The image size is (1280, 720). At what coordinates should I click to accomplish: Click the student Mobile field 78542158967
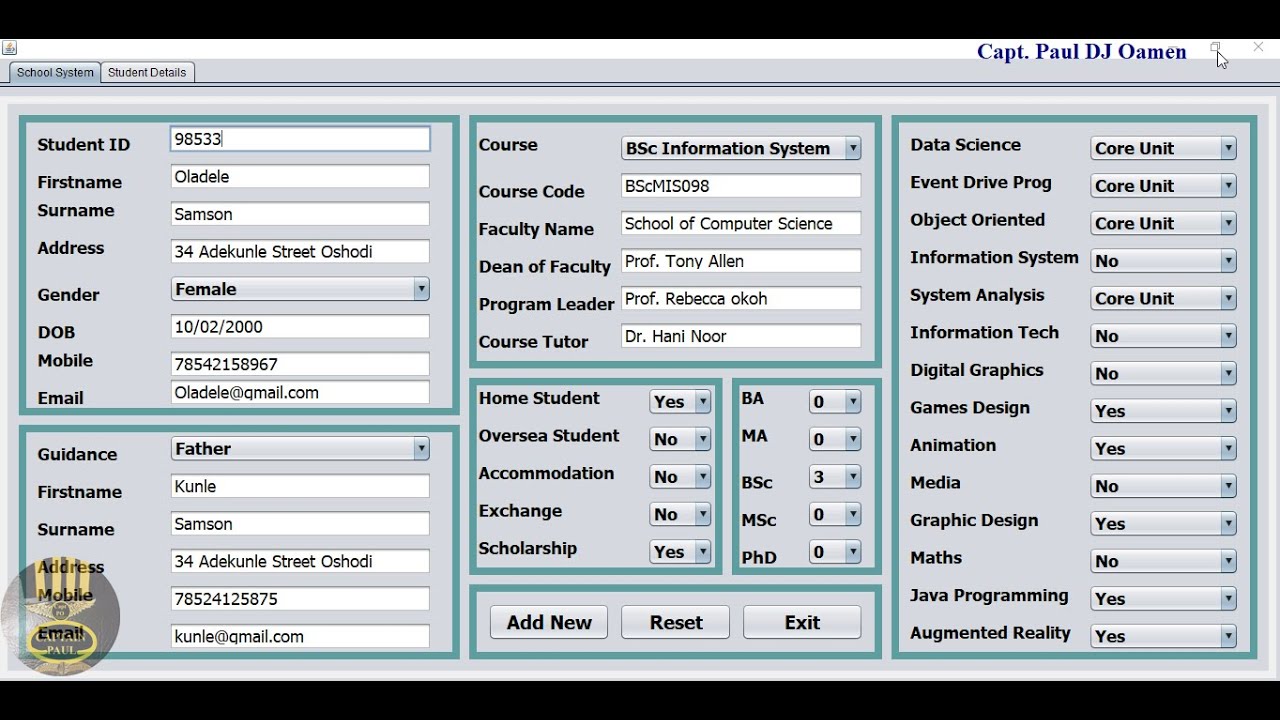(x=300, y=364)
